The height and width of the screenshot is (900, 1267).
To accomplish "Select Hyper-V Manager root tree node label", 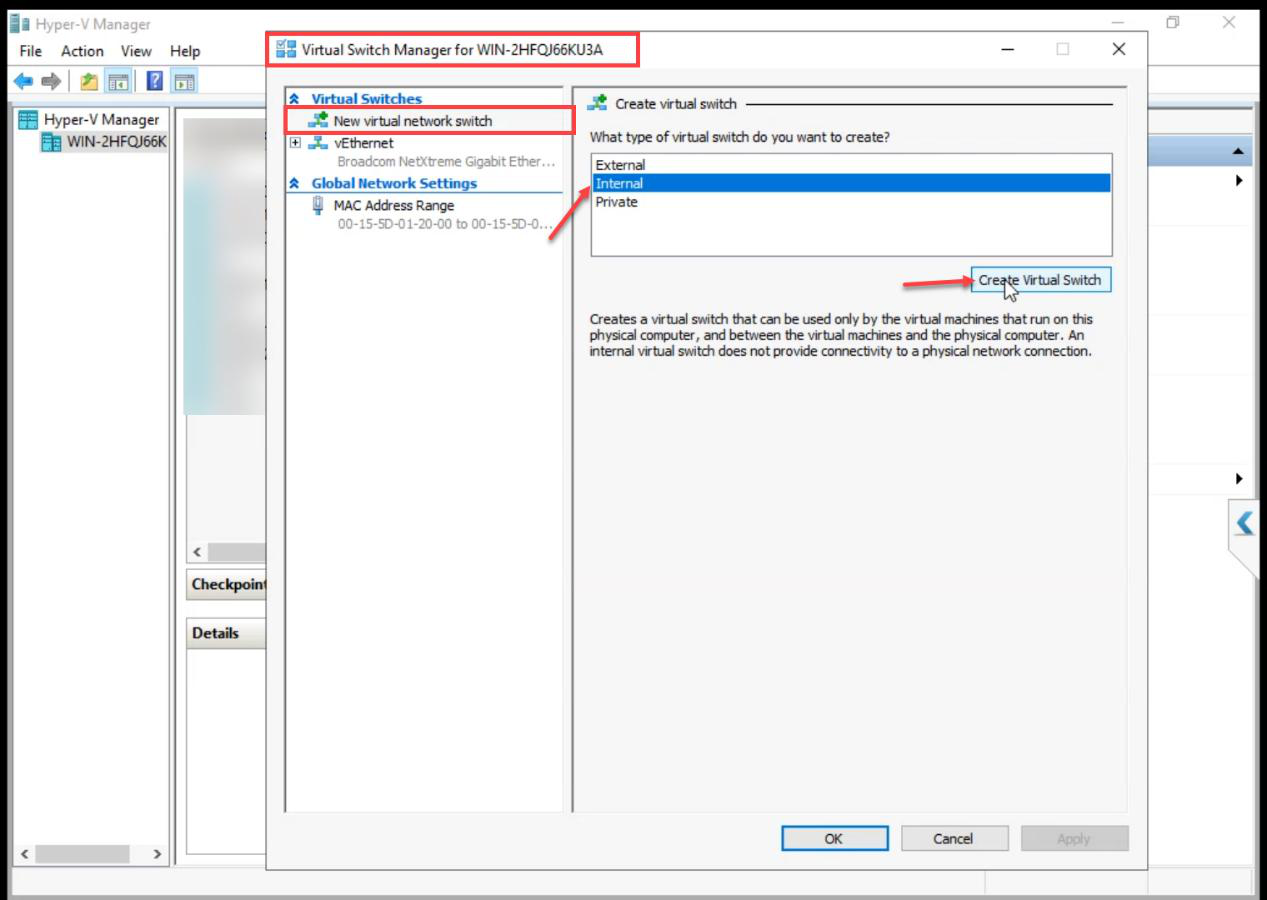I will tap(101, 119).
